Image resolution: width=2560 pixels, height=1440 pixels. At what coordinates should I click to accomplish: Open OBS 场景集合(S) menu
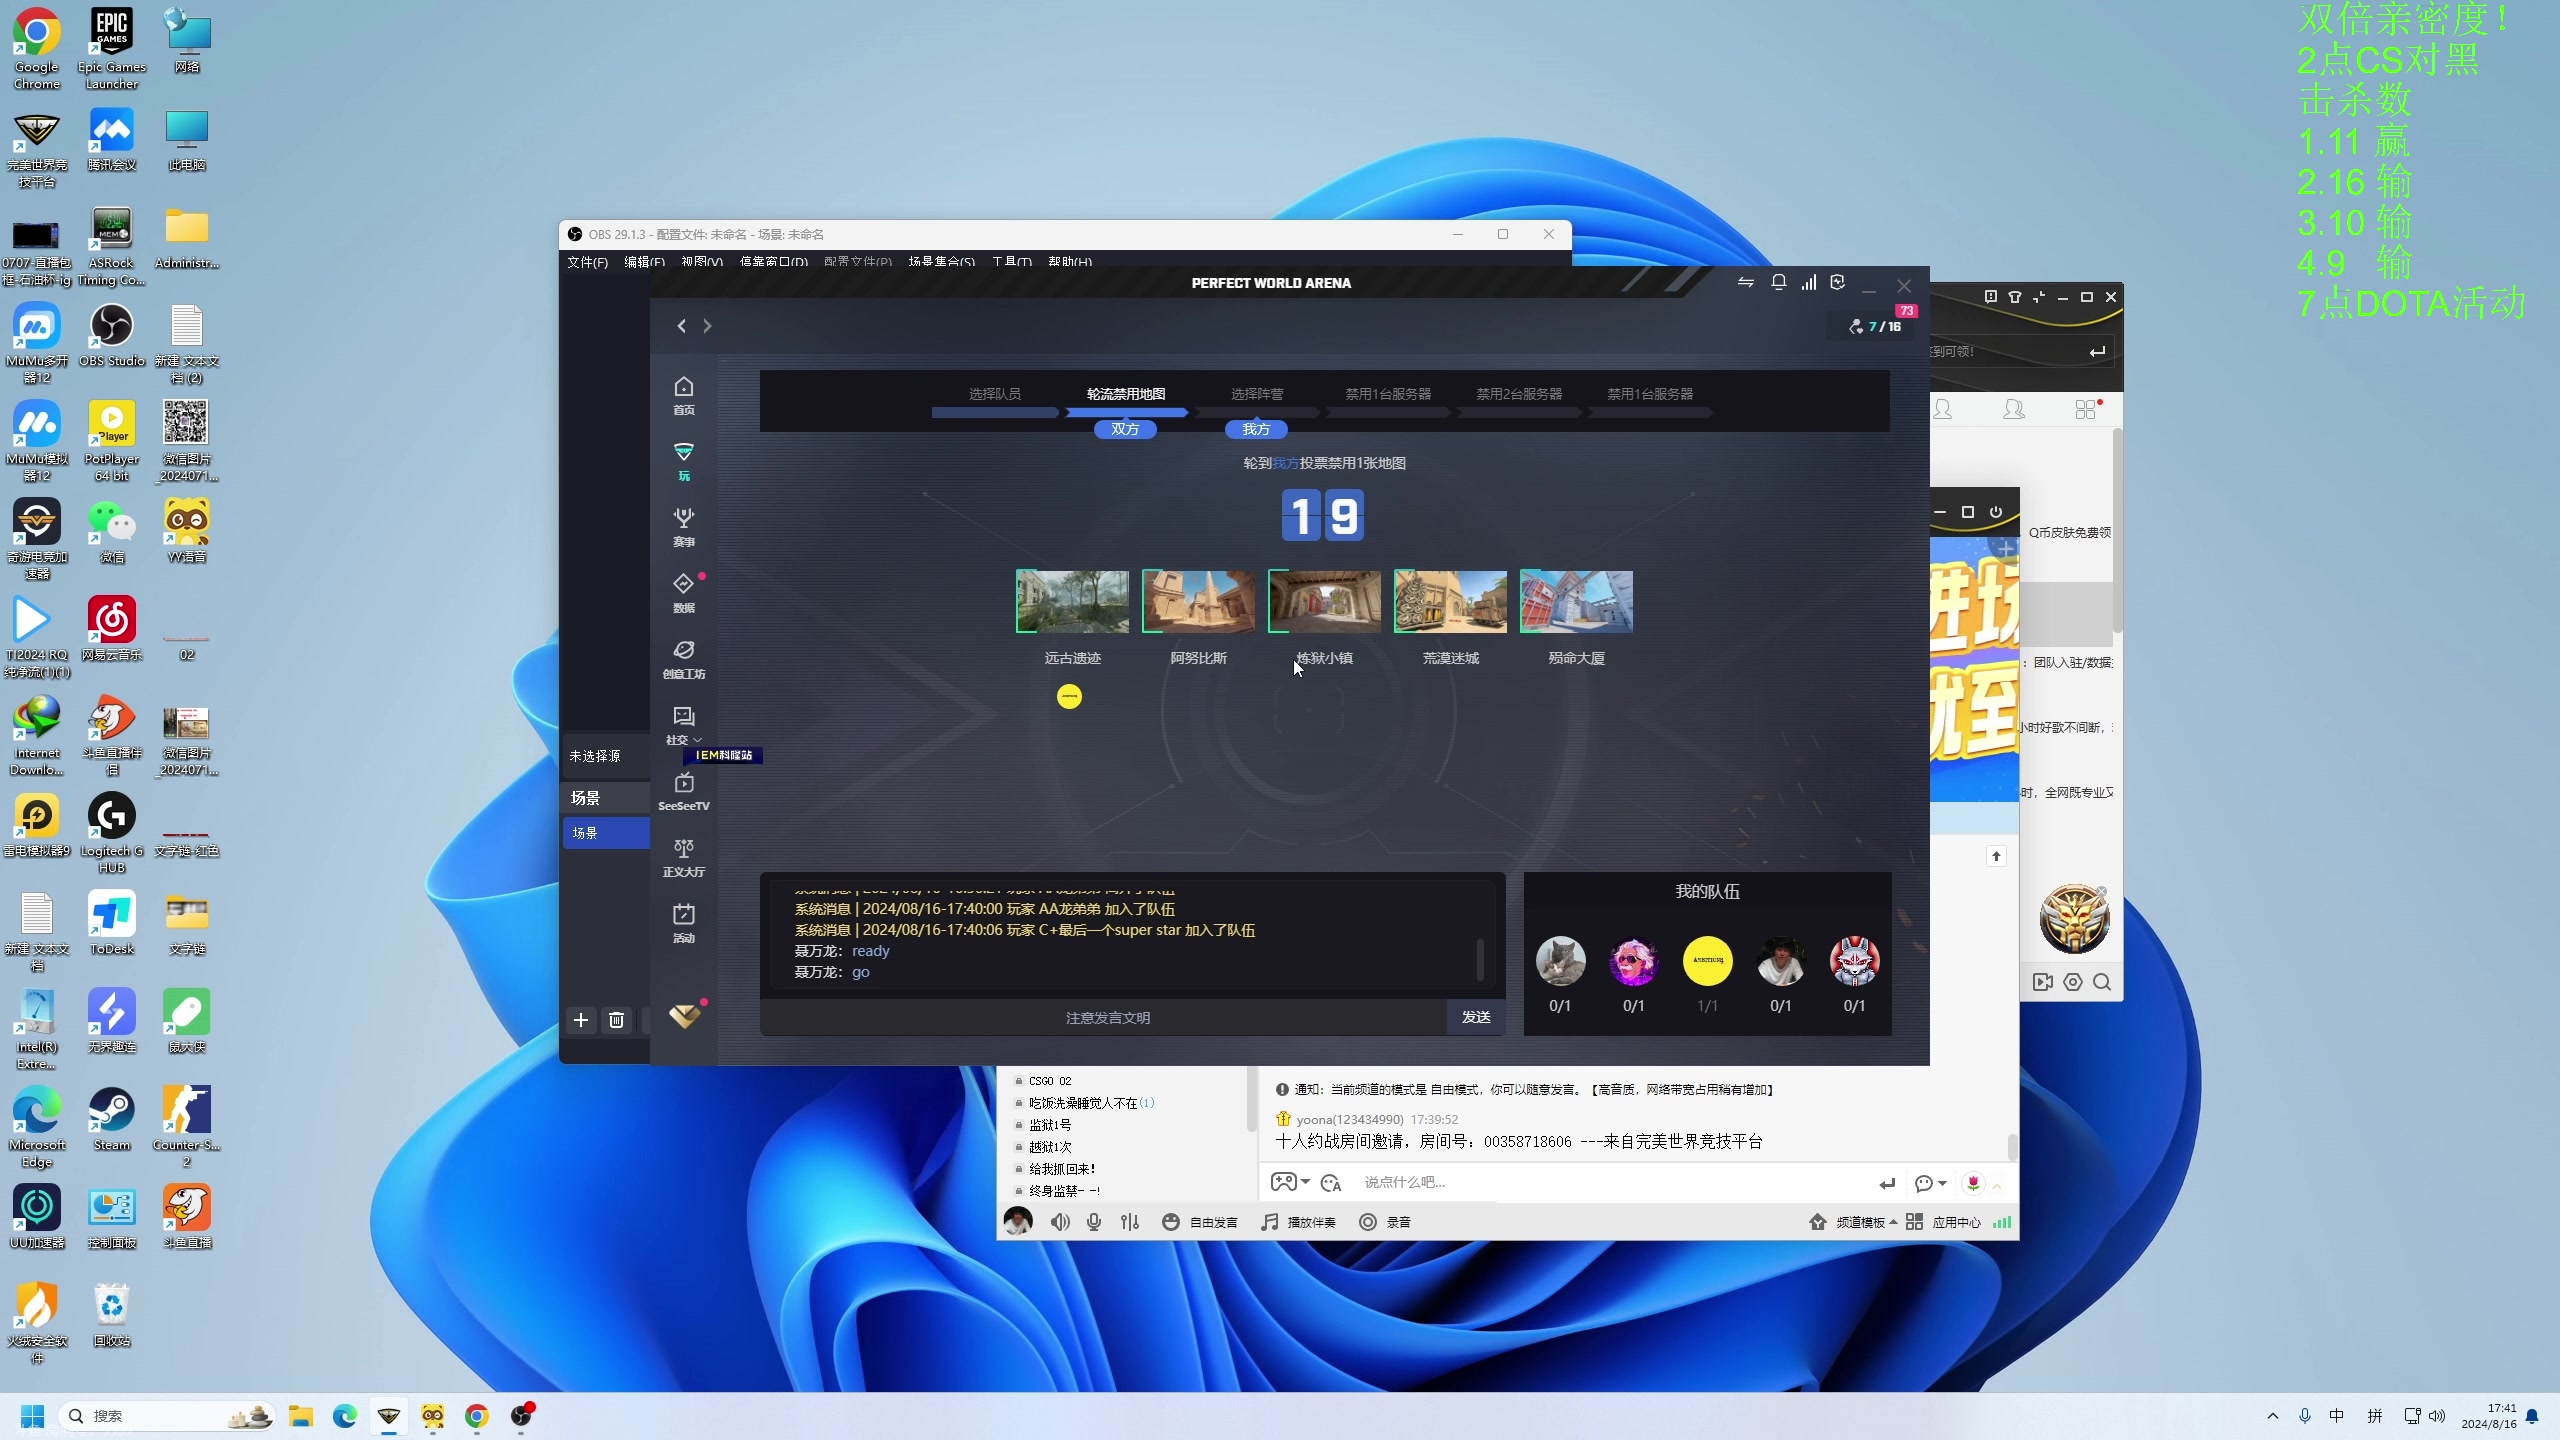click(941, 262)
